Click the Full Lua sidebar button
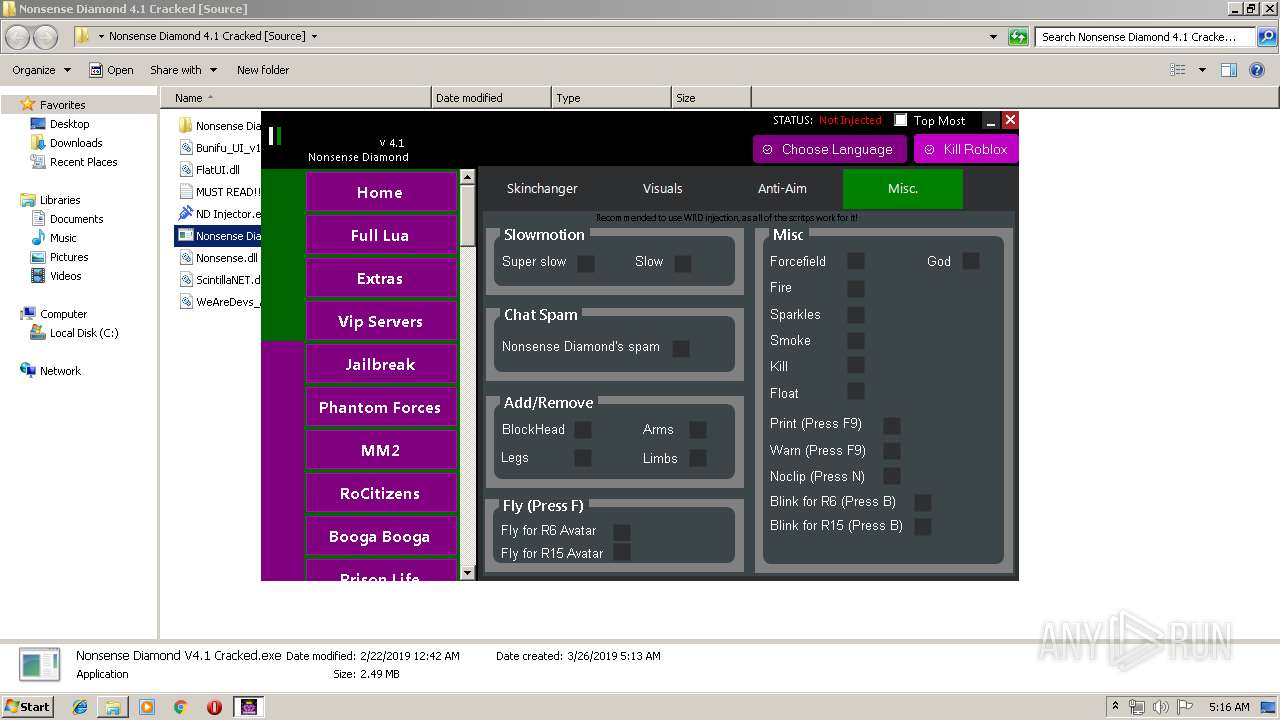Viewport: 1280px width, 720px height. tap(380, 235)
